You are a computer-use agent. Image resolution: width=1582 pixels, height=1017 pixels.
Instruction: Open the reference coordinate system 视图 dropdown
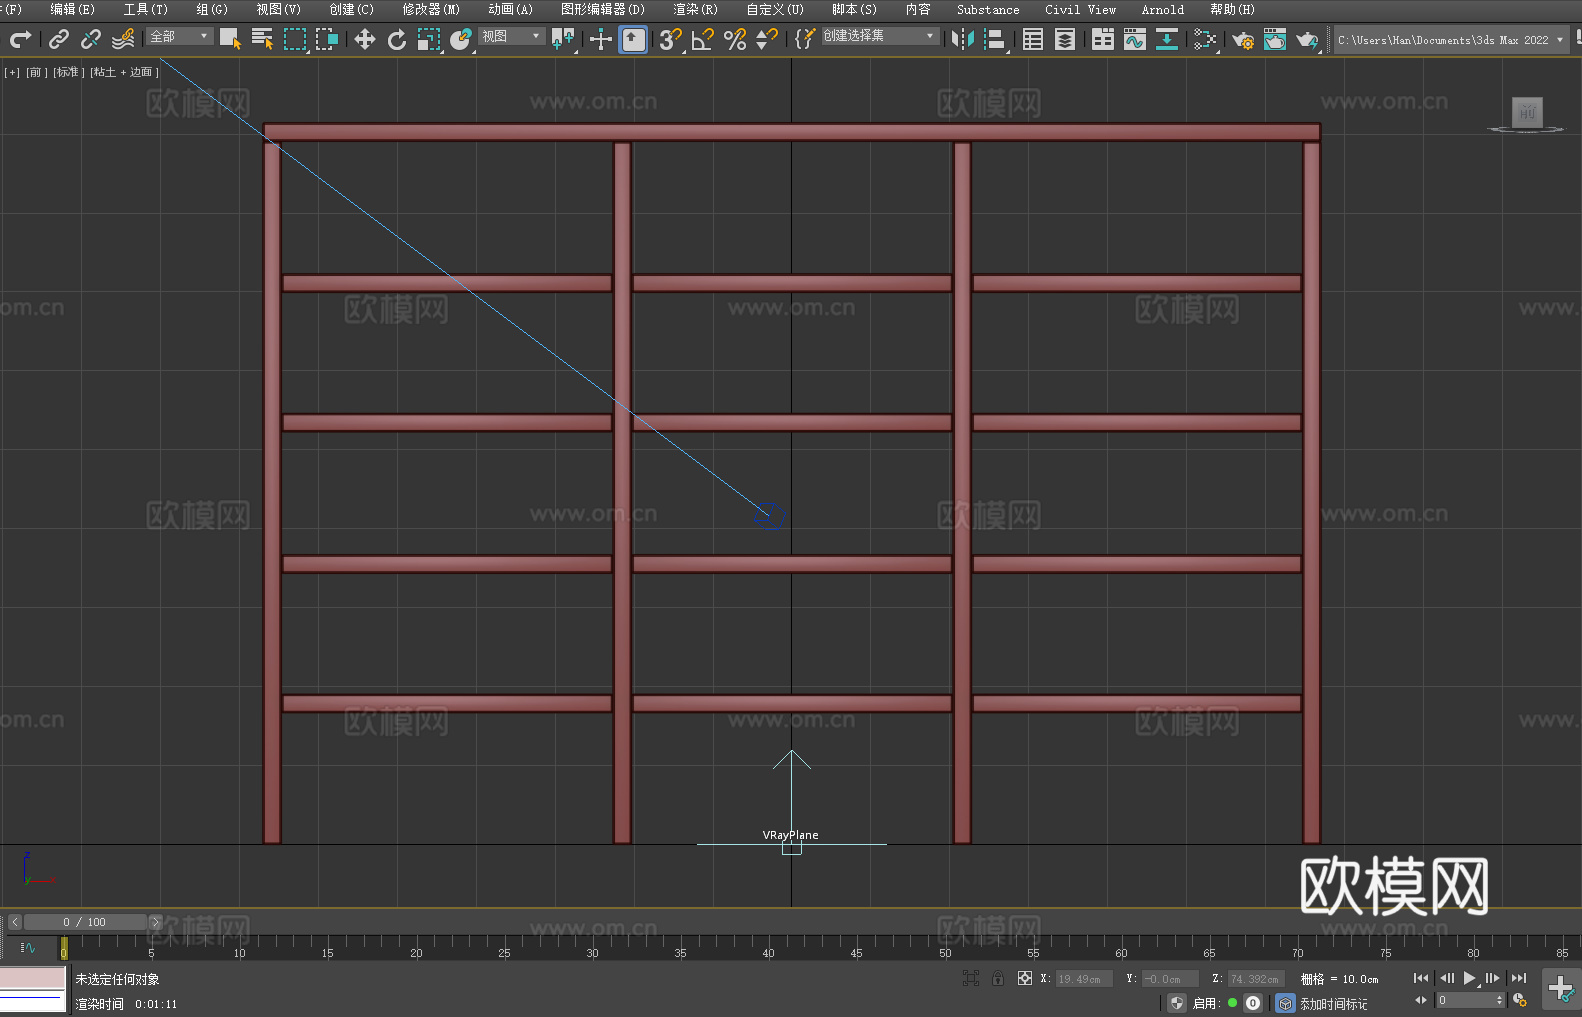click(x=511, y=36)
